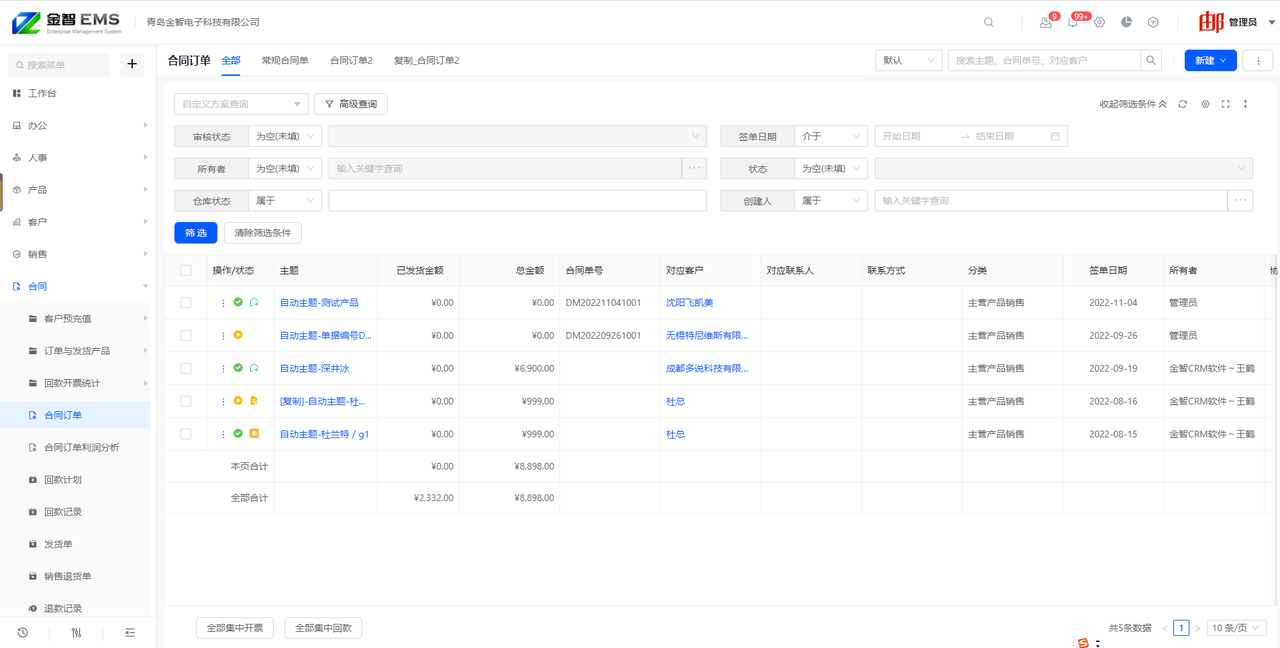Screen dimensions: 1280x648
Task: Open the 高级查询 advanced query button
Action: coord(351,104)
